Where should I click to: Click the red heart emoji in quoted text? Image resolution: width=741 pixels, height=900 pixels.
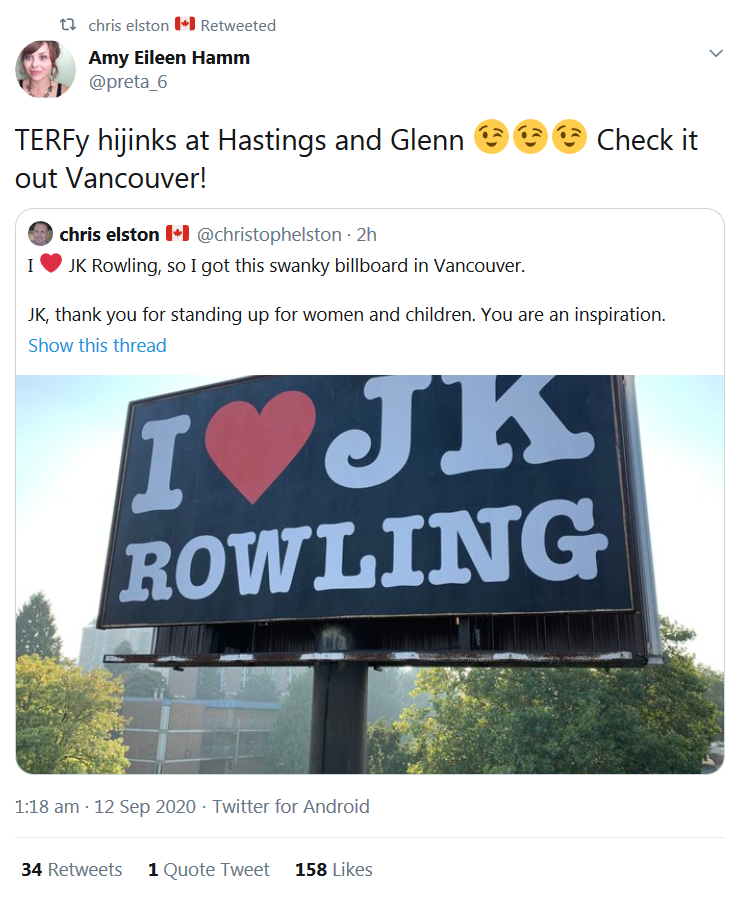[51, 263]
